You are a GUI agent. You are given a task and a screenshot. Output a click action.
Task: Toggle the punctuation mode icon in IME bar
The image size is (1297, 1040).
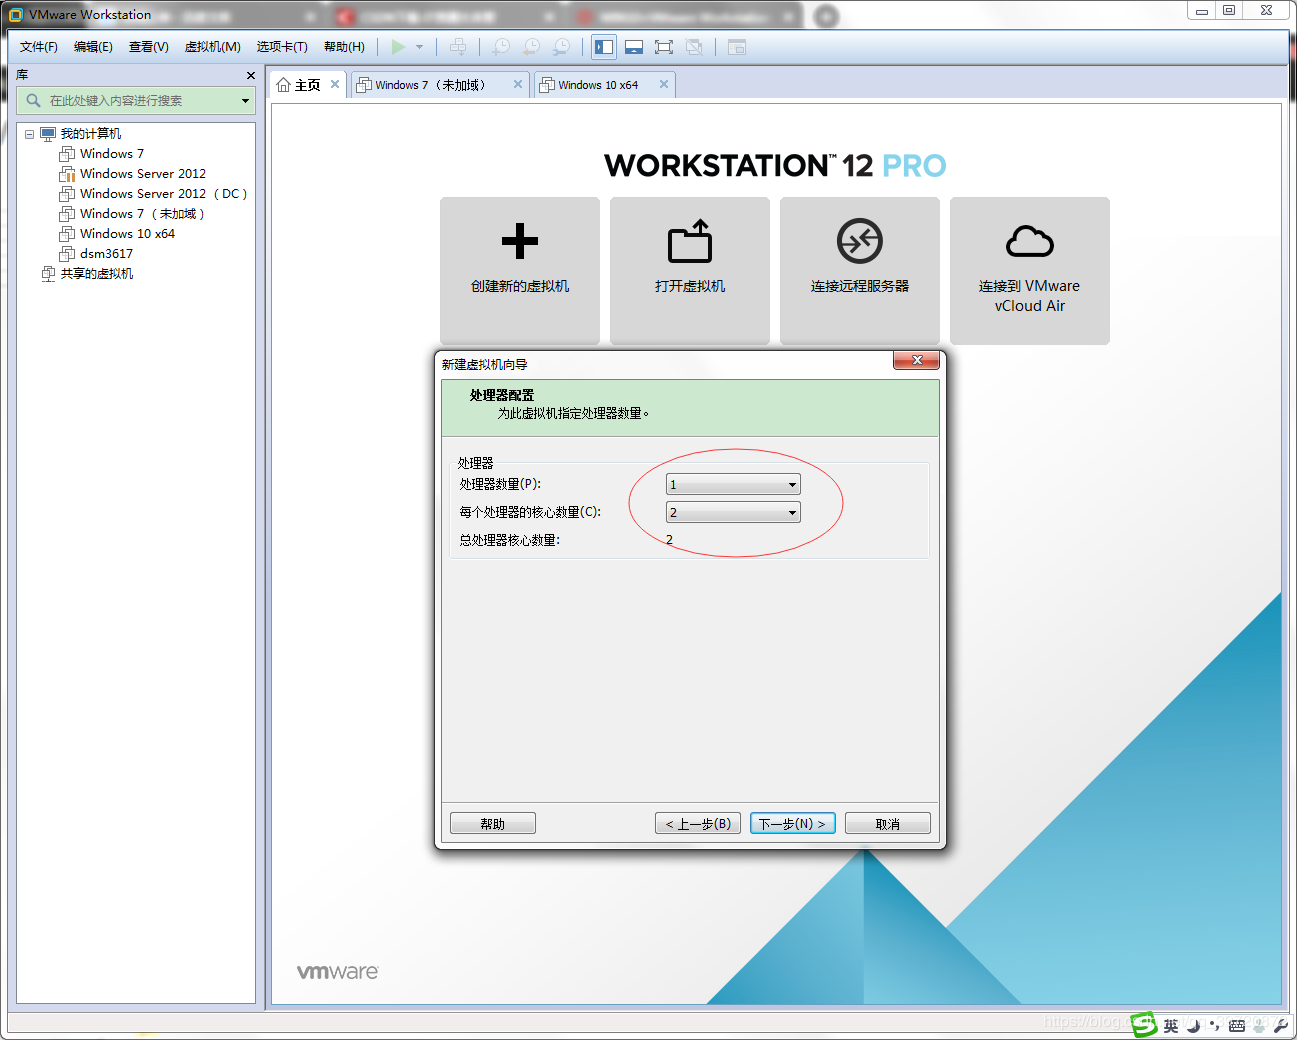(x=1214, y=1026)
